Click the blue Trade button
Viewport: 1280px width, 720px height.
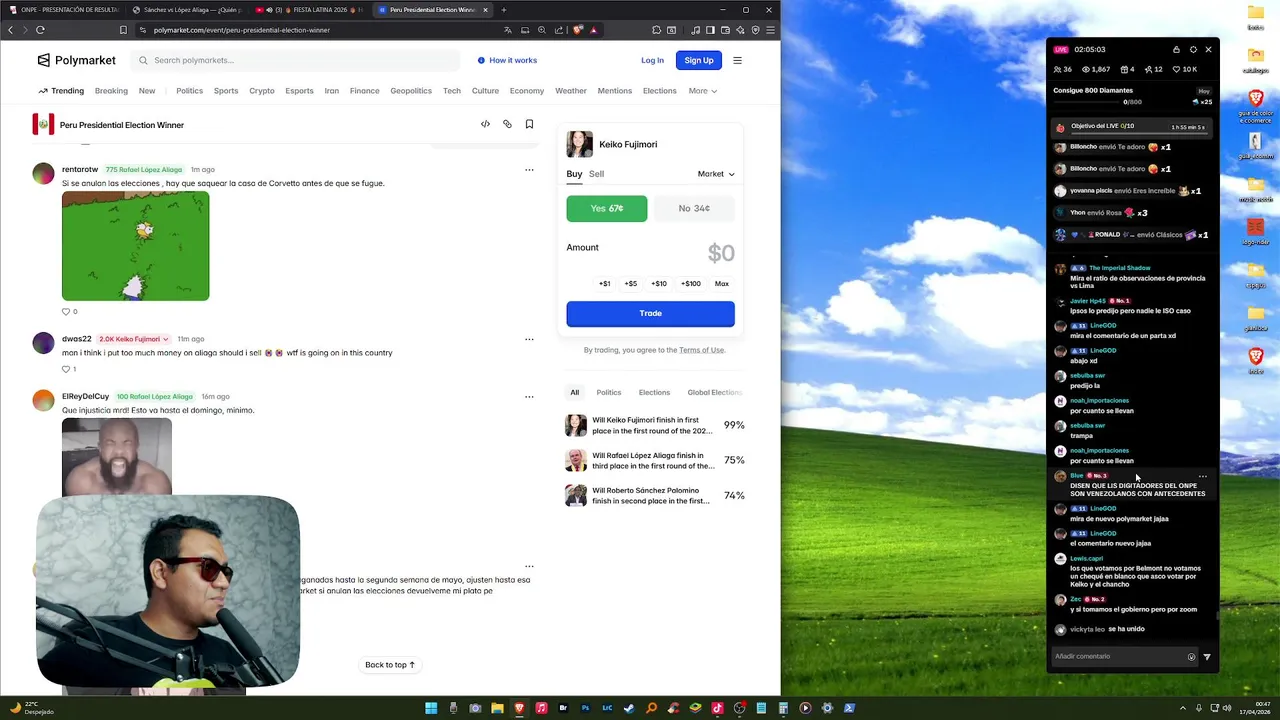pyautogui.click(x=650, y=313)
